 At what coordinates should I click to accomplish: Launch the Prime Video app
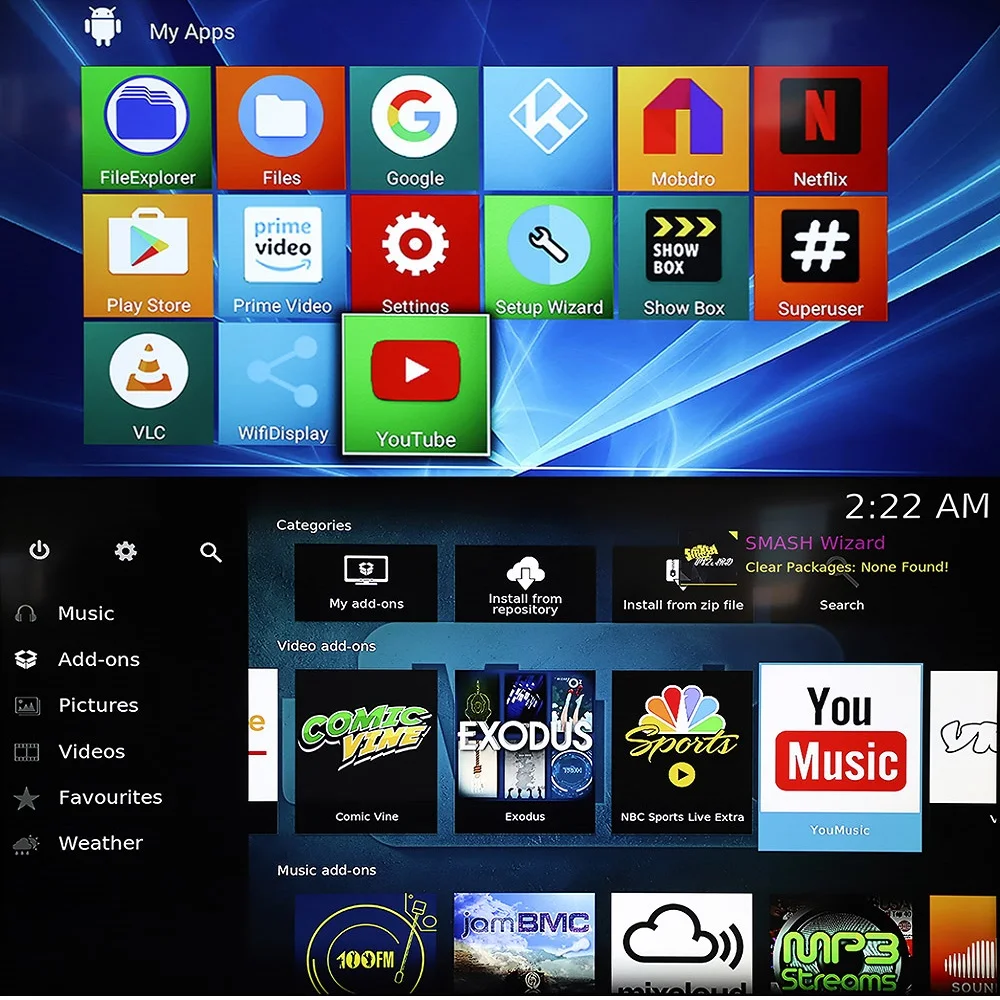tap(282, 256)
